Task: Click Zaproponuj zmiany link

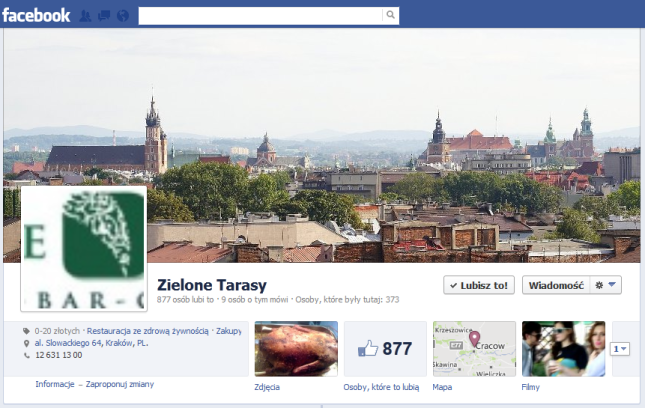Action: click(x=120, y=384)
